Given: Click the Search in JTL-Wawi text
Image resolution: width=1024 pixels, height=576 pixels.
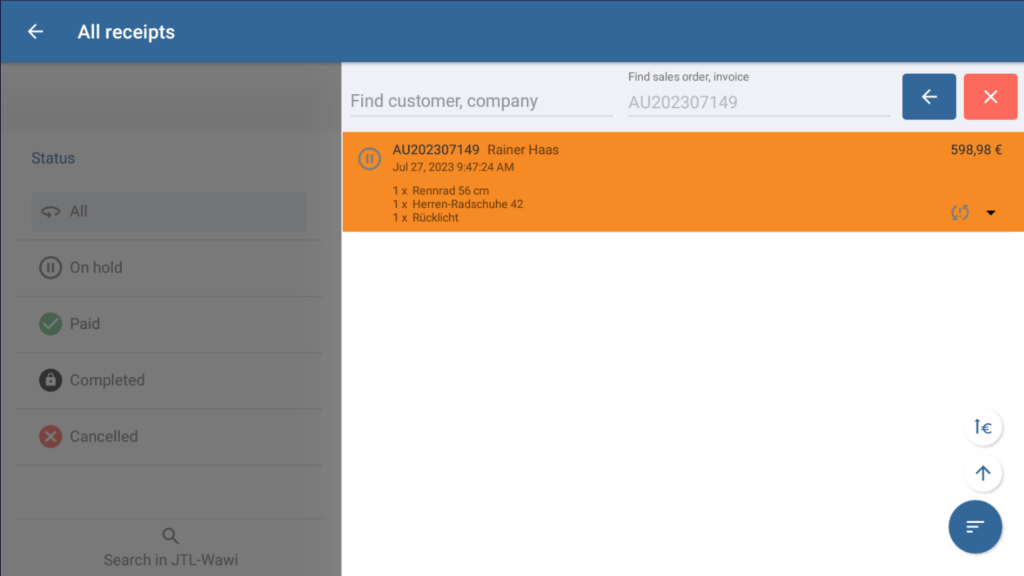Looking at the screenshot, I should (x=171, y=560).
